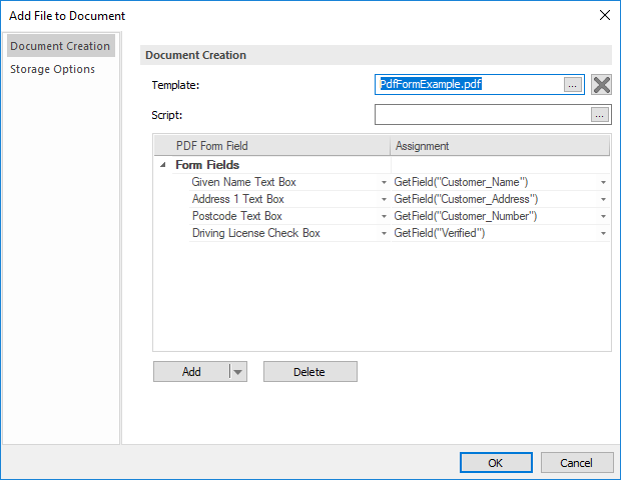Image resolution: width=621 pixels, height=480 pixels.
Task: Open the Address 1 Text Box field dropdown
Action: [384, 199]
